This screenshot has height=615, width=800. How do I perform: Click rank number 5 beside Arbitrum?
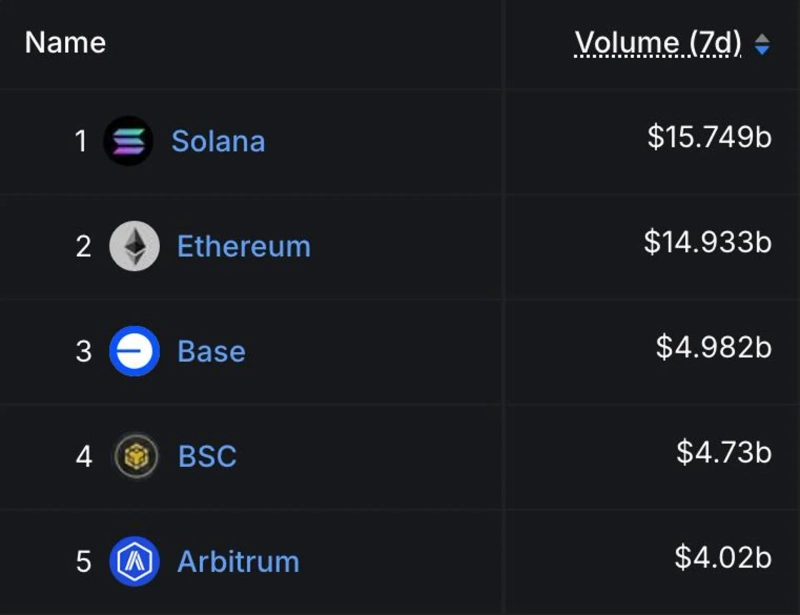[84, 562]
